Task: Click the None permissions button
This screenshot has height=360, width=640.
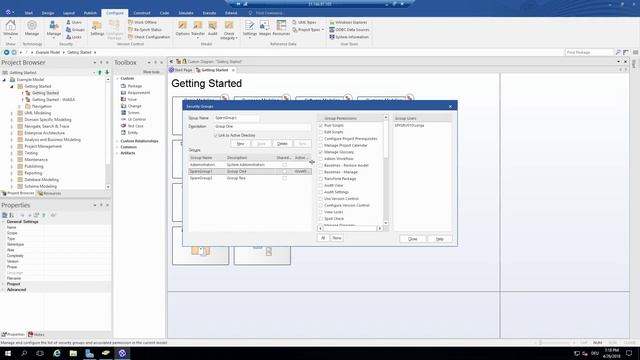Action: click(x=336, y=238)
